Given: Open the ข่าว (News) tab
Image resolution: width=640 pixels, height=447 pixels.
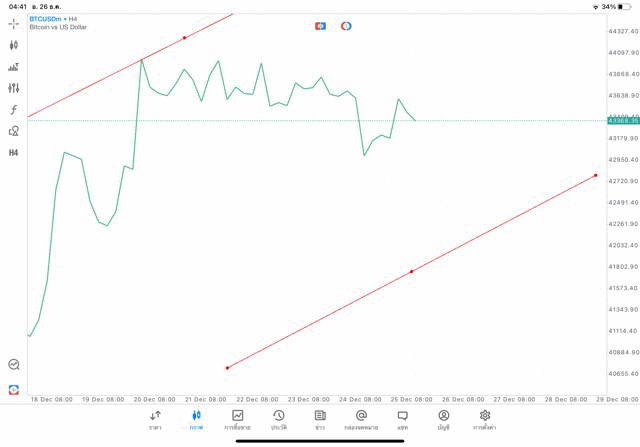Looking at the screenshot, I should coord(320,419).
